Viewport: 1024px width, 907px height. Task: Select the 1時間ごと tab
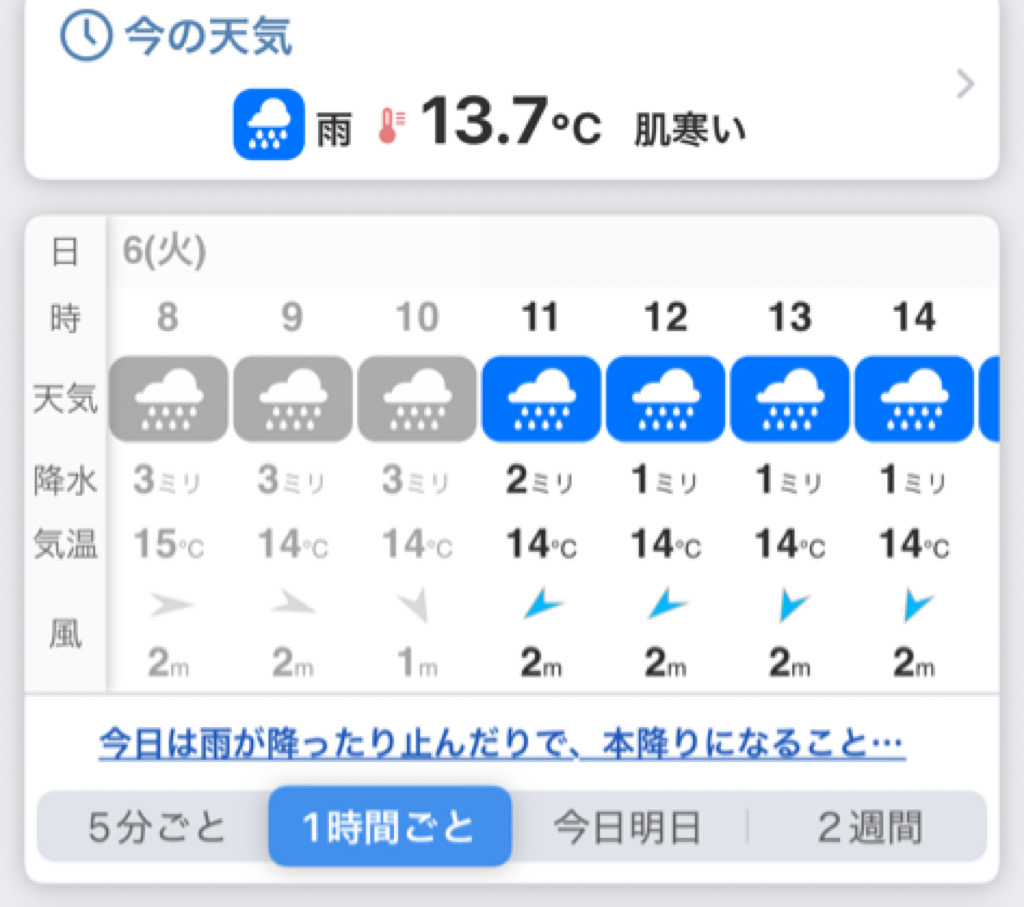[x=390, y=826]
